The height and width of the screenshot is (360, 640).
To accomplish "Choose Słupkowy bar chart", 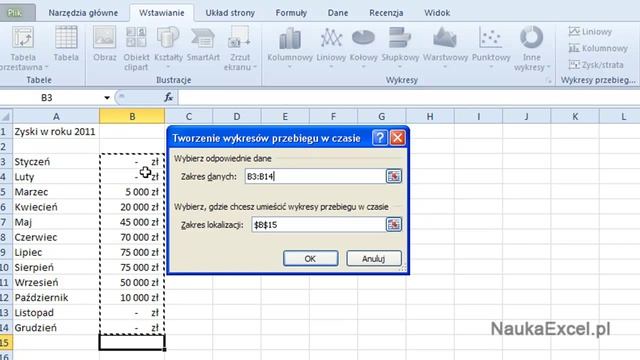I will 400,48.
